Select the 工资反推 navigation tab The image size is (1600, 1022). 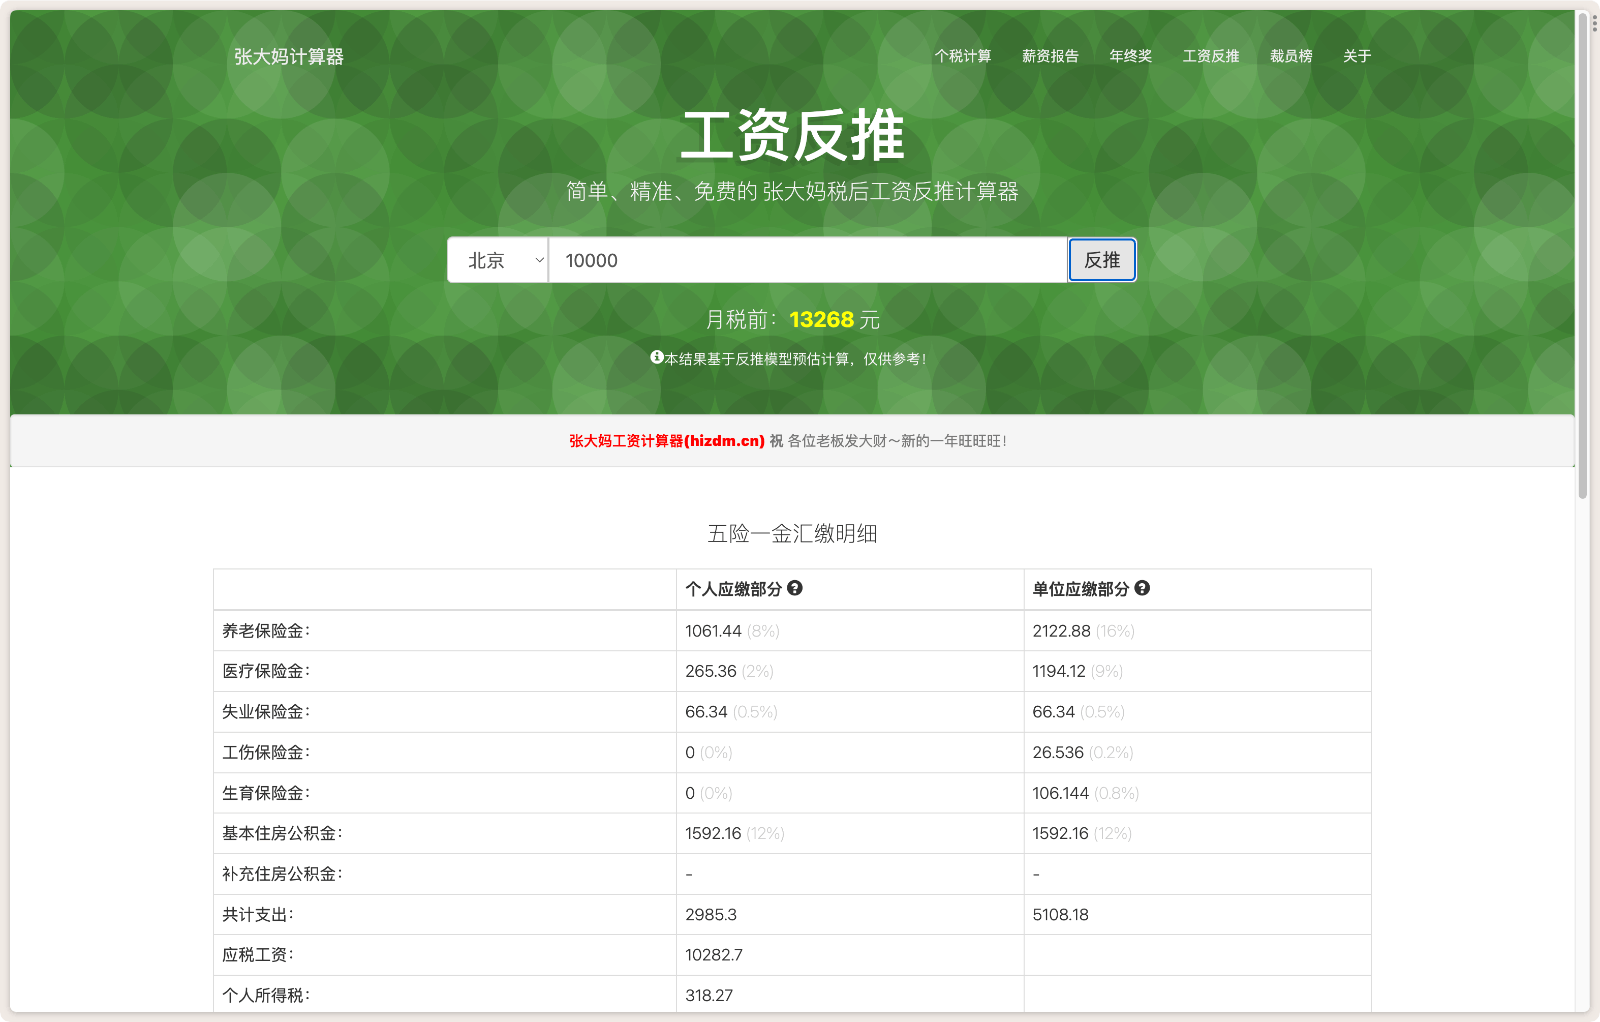pos(1210,57)
